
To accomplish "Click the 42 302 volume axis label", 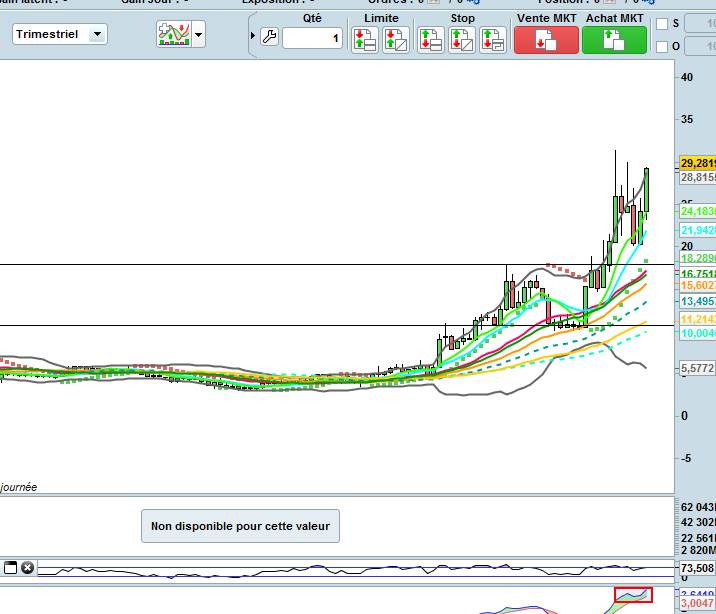I will [698, 522].
